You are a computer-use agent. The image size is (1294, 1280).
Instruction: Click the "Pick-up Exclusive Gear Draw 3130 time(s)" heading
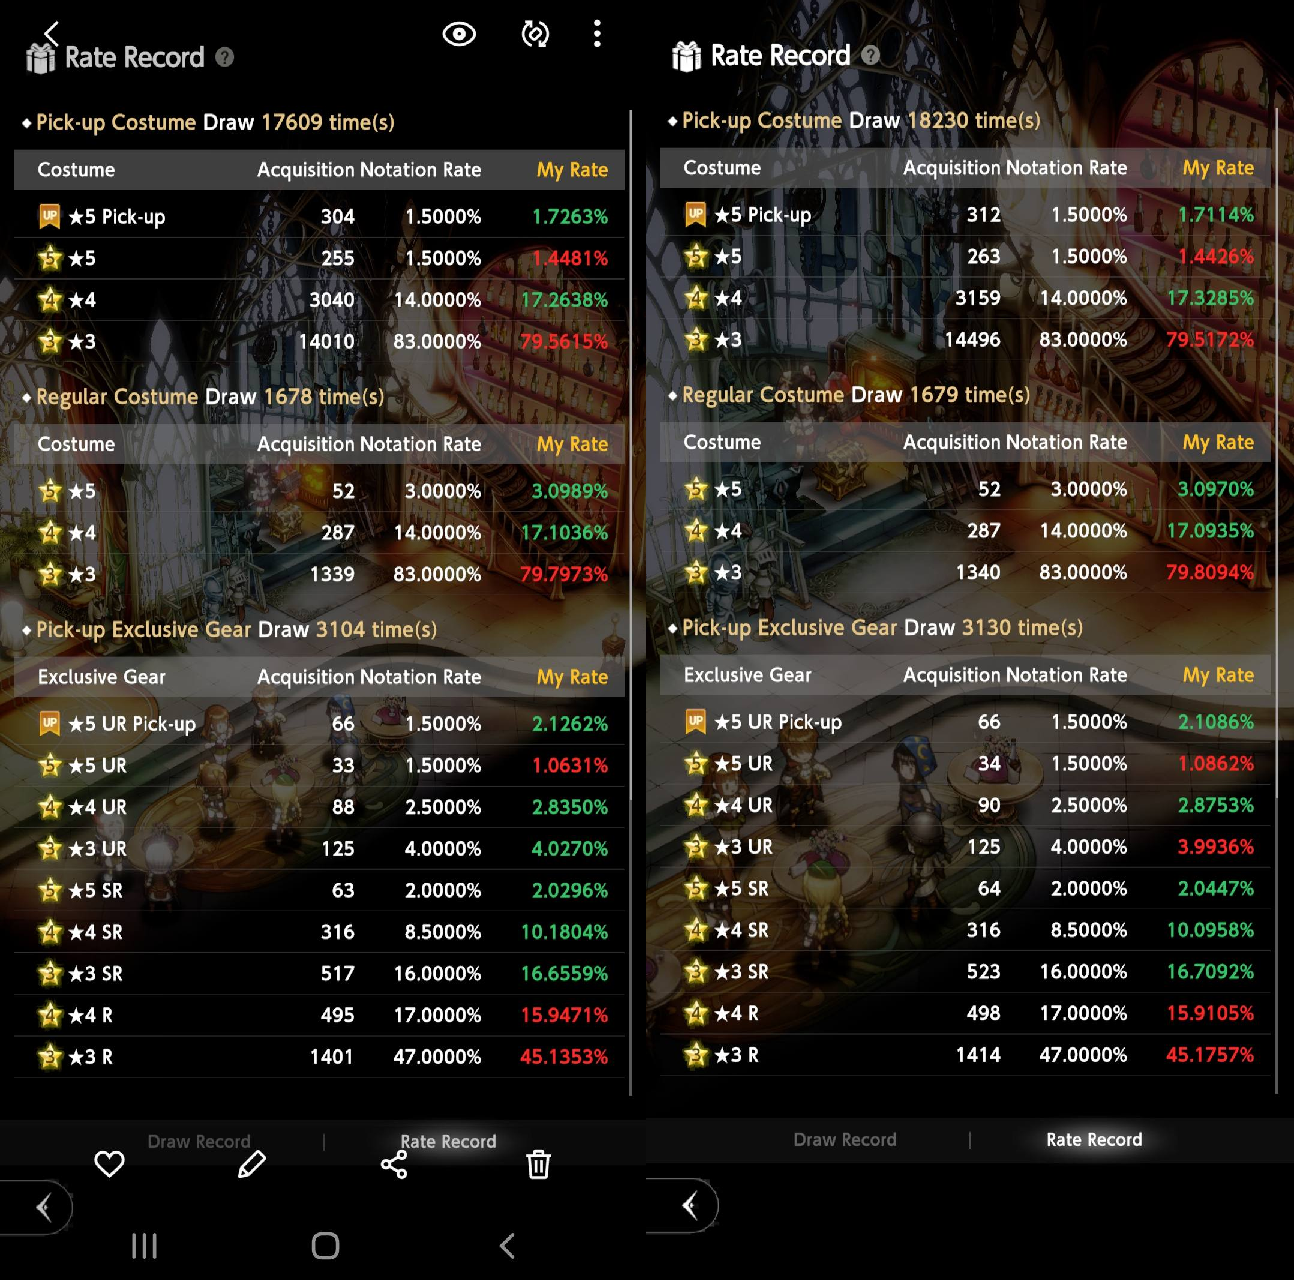882,627
